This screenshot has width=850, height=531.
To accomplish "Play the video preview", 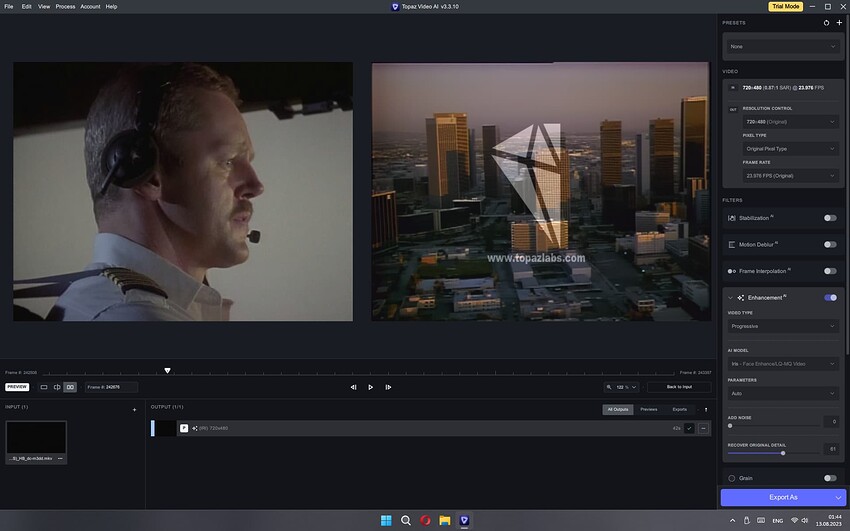I will [370, 387].
